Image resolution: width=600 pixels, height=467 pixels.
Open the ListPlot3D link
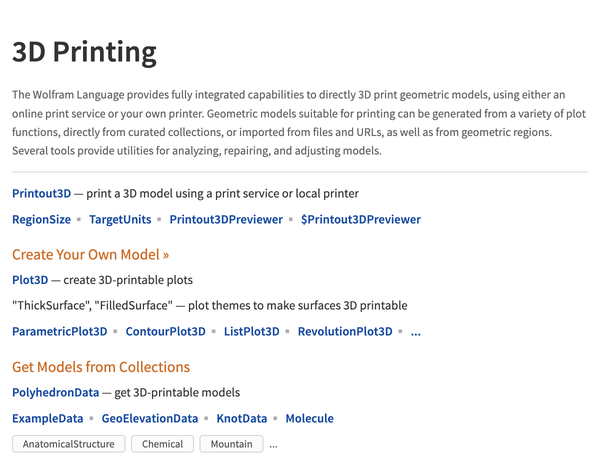(x=252, y=331)
